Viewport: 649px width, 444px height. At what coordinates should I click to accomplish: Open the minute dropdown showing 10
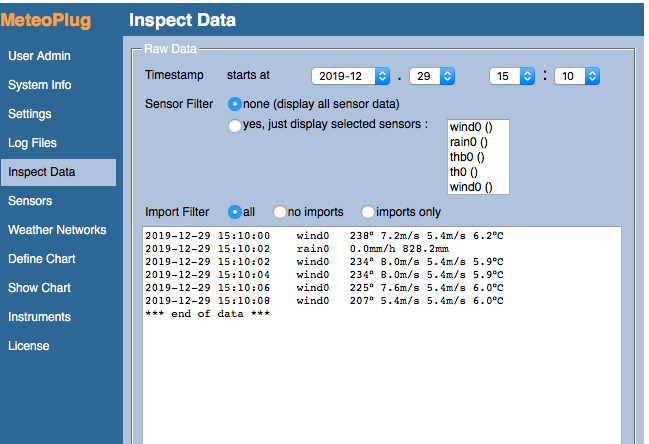point(577,76)
